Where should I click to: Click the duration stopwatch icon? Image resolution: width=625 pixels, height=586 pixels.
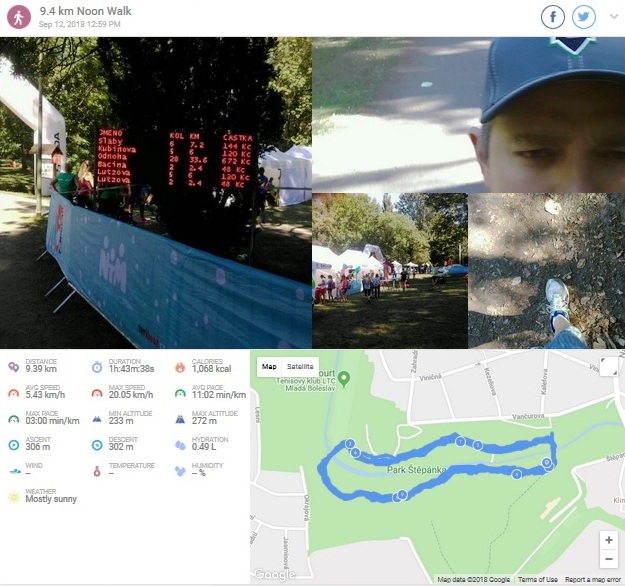pyautogui.click(x=97, y=367)
